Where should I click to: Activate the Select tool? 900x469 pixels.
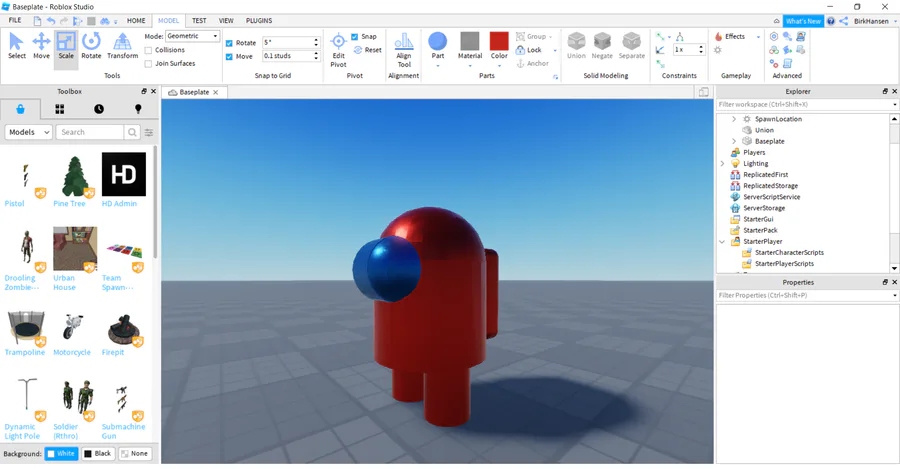tap(17, 46)
